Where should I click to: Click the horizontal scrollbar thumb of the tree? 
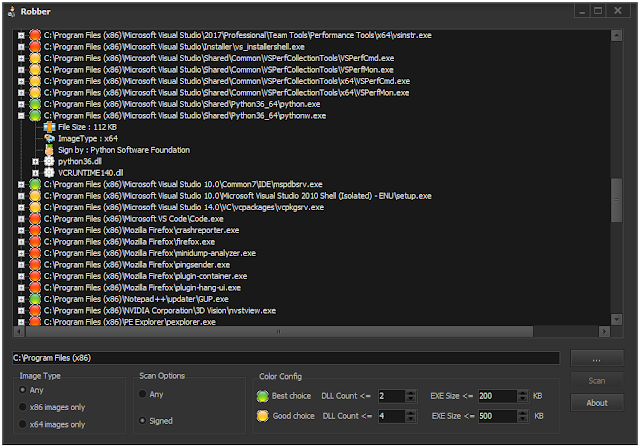coord(279,331)
